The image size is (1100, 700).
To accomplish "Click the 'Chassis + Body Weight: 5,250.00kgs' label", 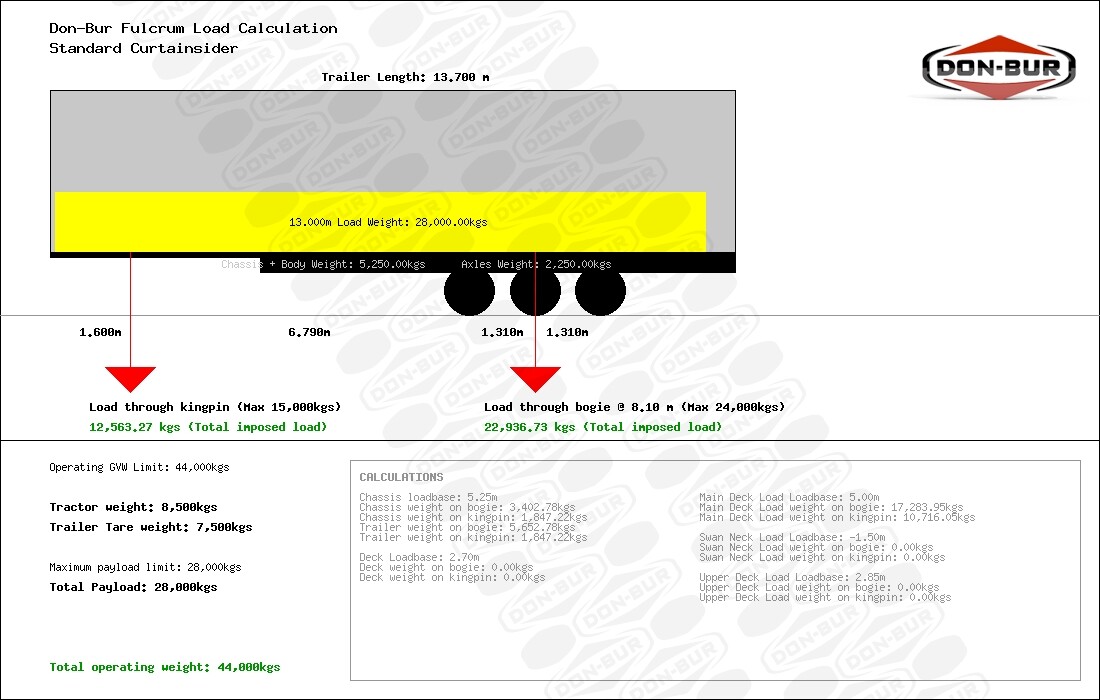I will click(323, 264).
